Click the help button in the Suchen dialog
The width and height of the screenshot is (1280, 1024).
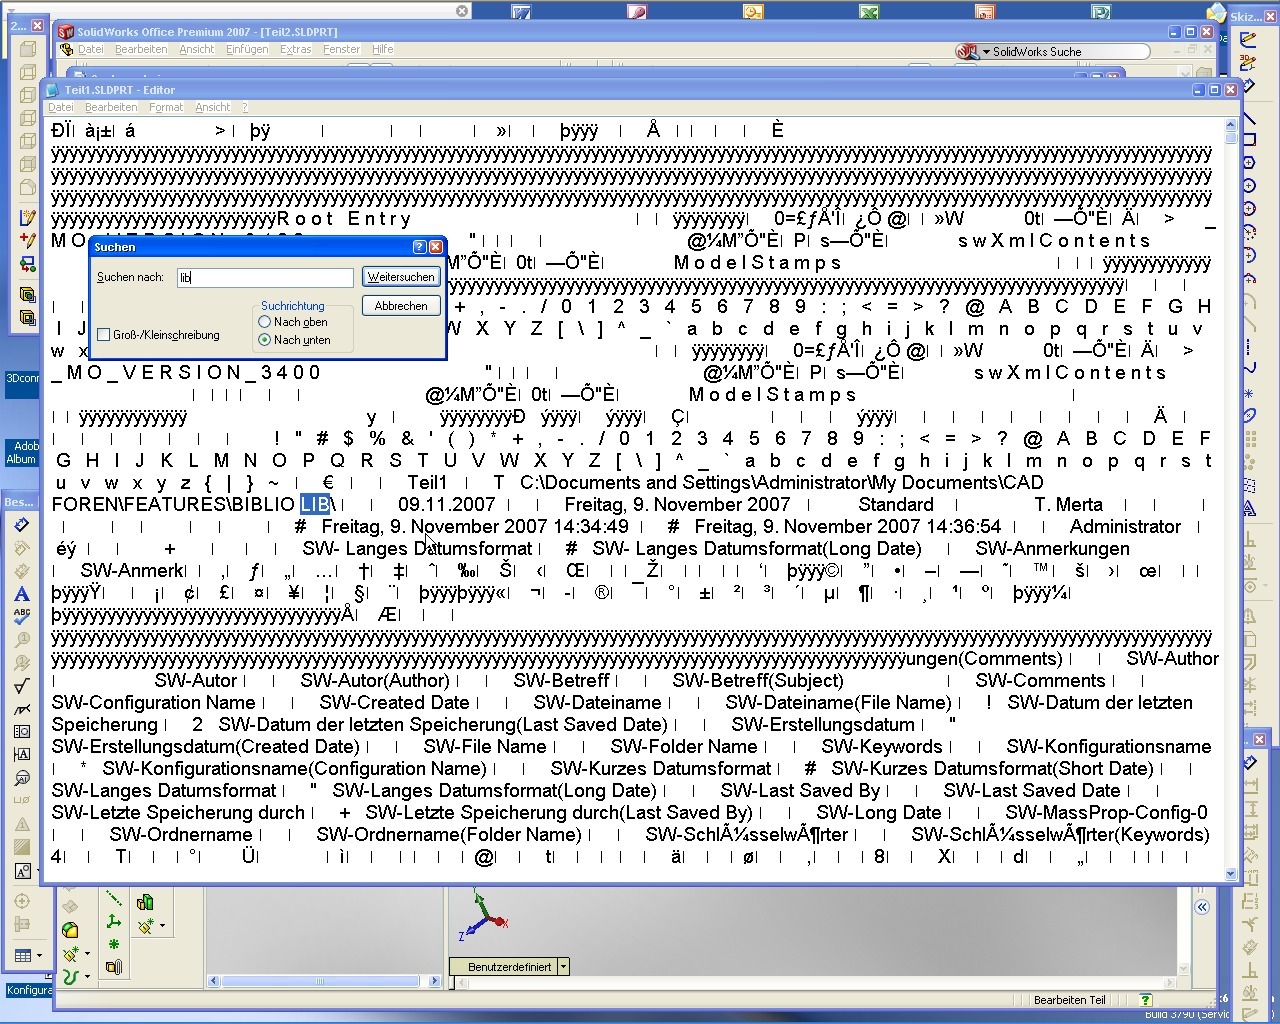[x=420, y=247]
